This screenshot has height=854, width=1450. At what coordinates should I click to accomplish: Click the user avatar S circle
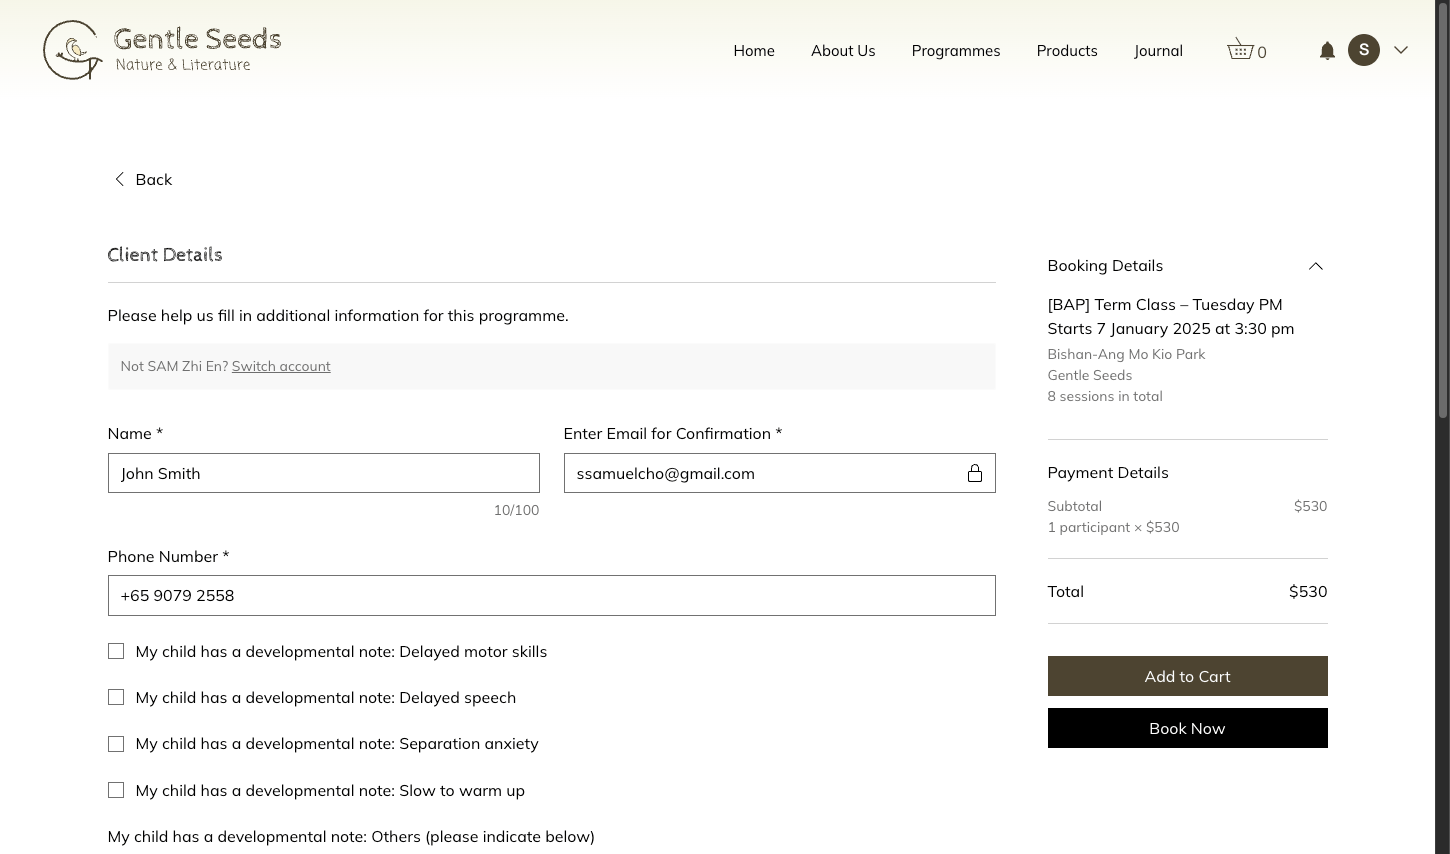pyautogui.click(x=1364, y=50)
